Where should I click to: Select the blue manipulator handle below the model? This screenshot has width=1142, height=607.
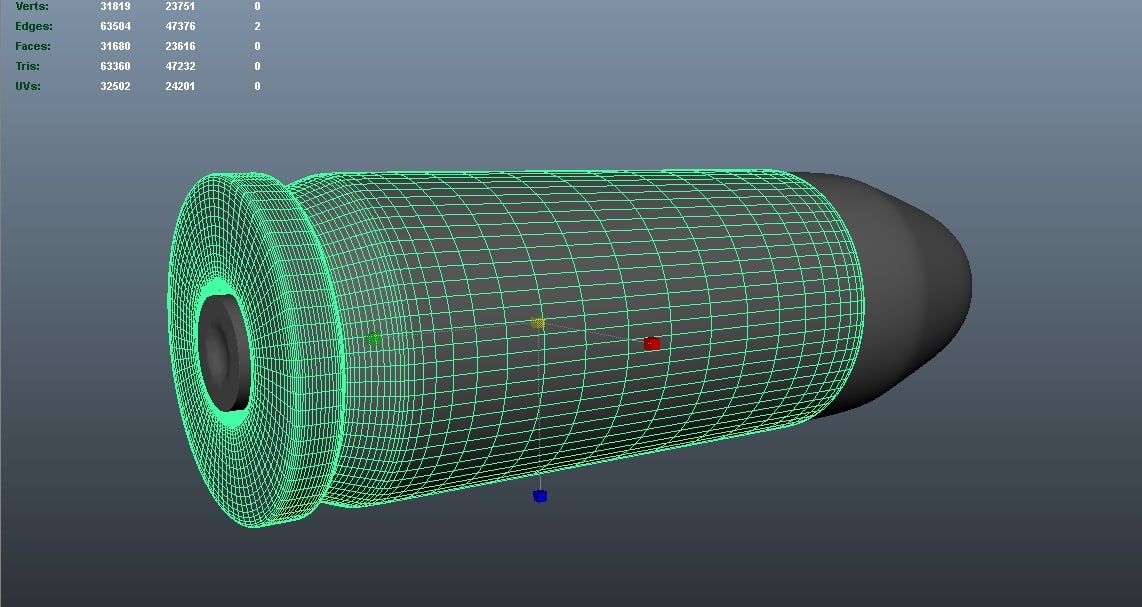(x=538, y=494)
